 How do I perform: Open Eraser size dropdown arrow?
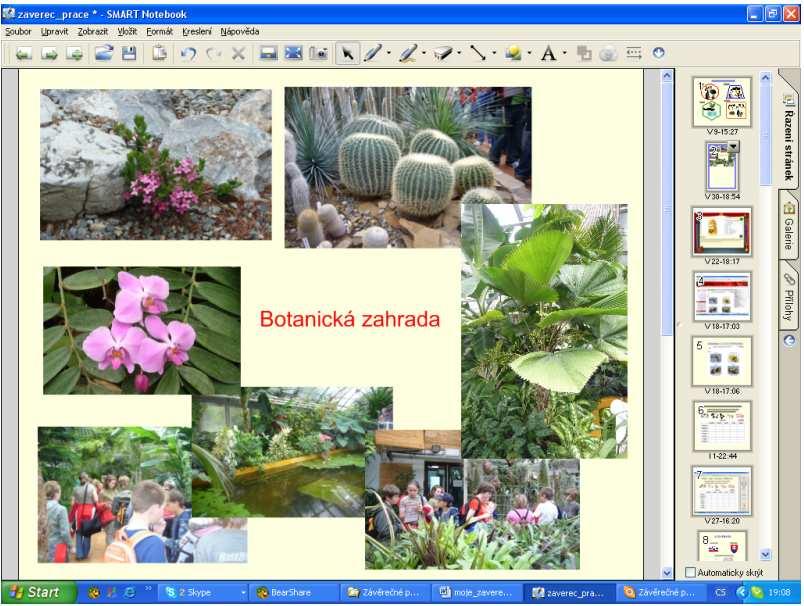click(459, 53)
